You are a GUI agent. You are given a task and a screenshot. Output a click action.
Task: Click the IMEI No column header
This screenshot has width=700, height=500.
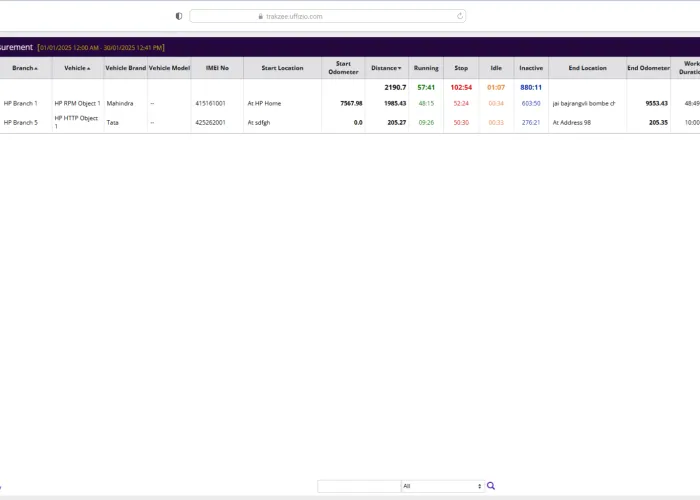(217, 68)
